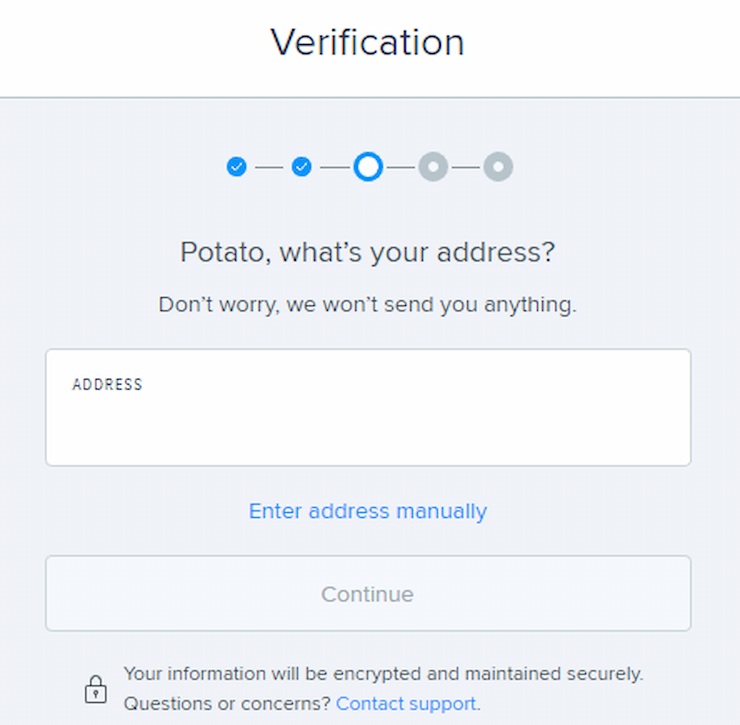Click the second completed step checkmark
This screenshot has width=740, height=725.
point(302,167)
